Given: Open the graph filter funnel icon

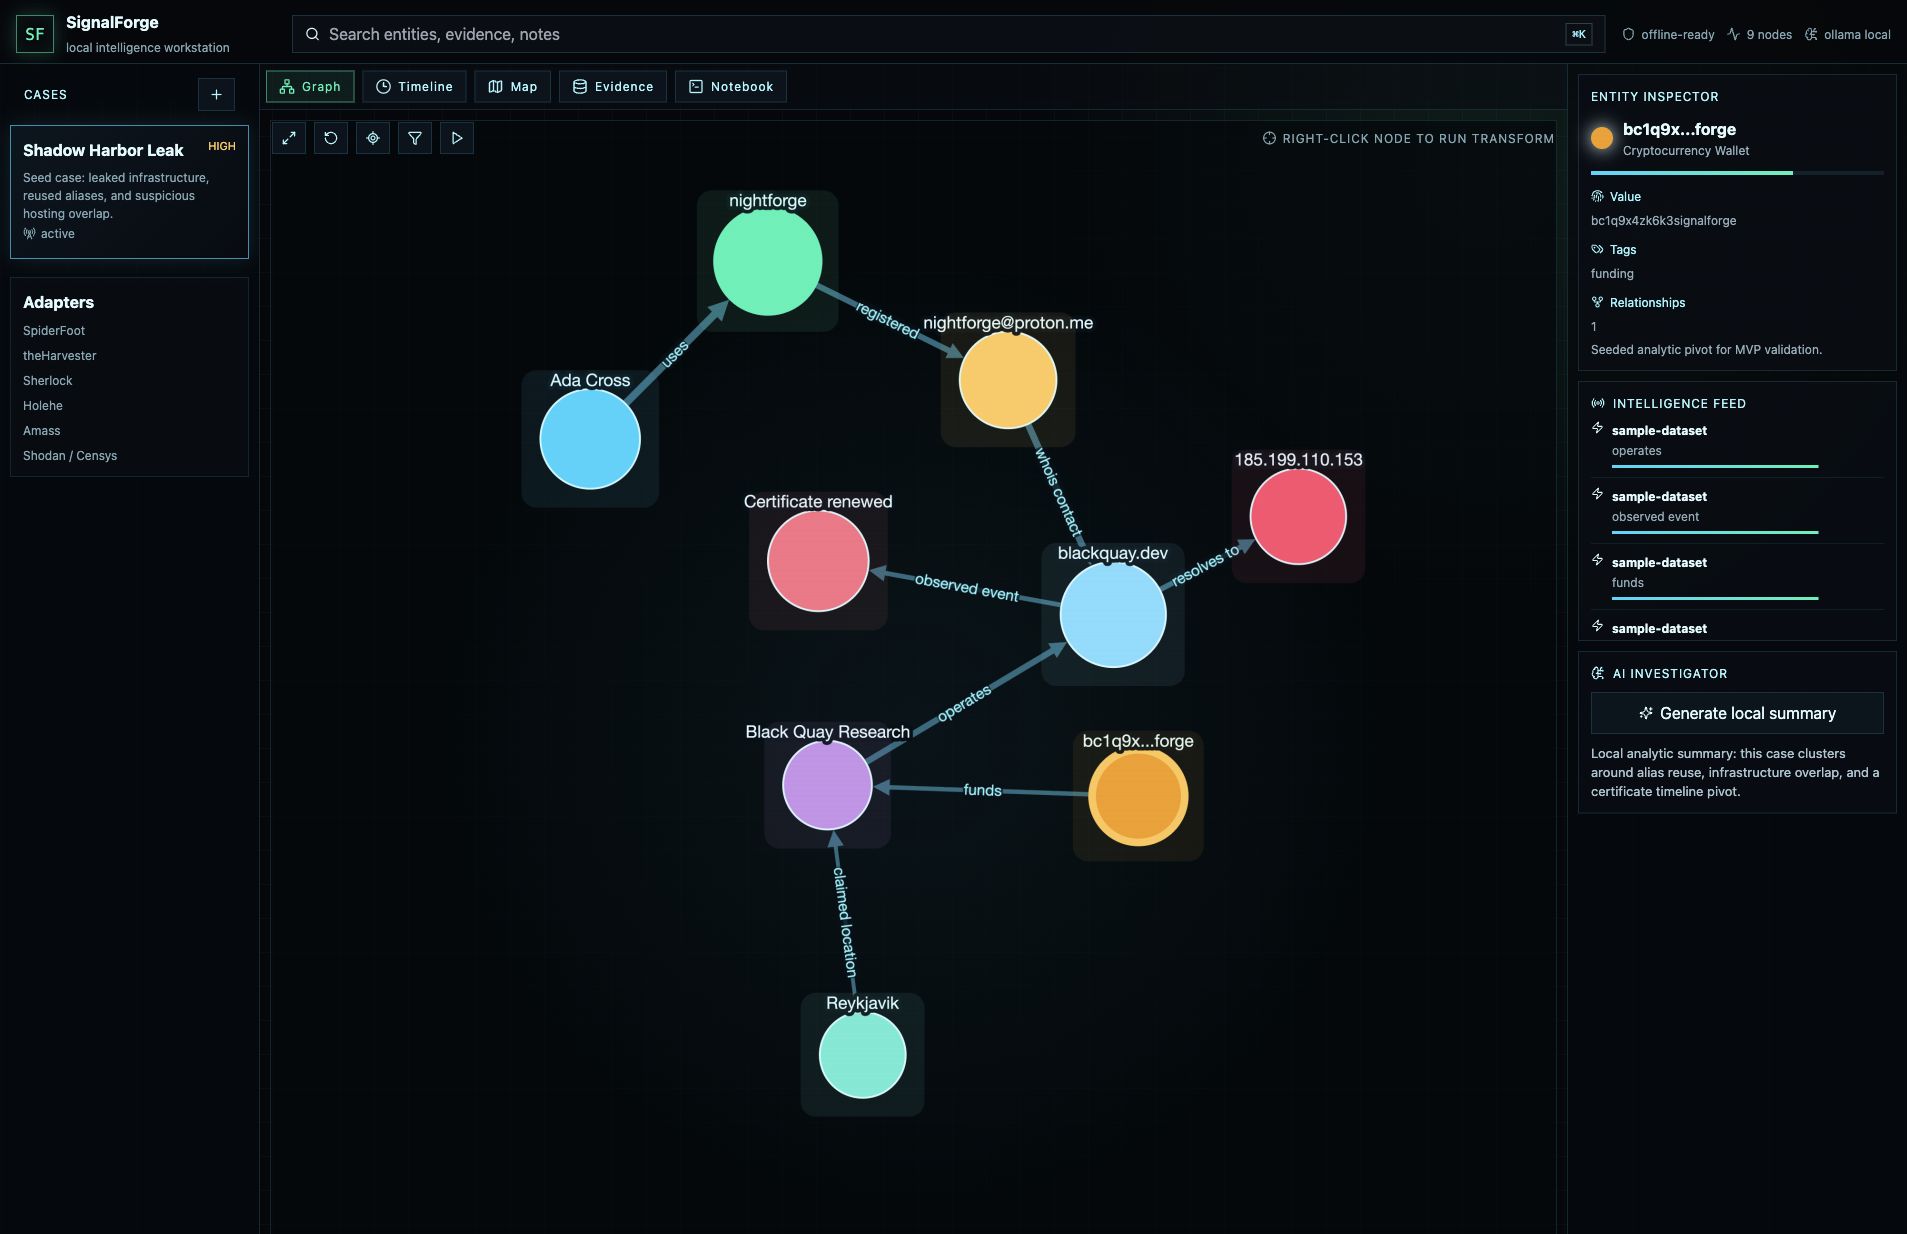Looking at the screenshot, I should [x=415, y=138].
